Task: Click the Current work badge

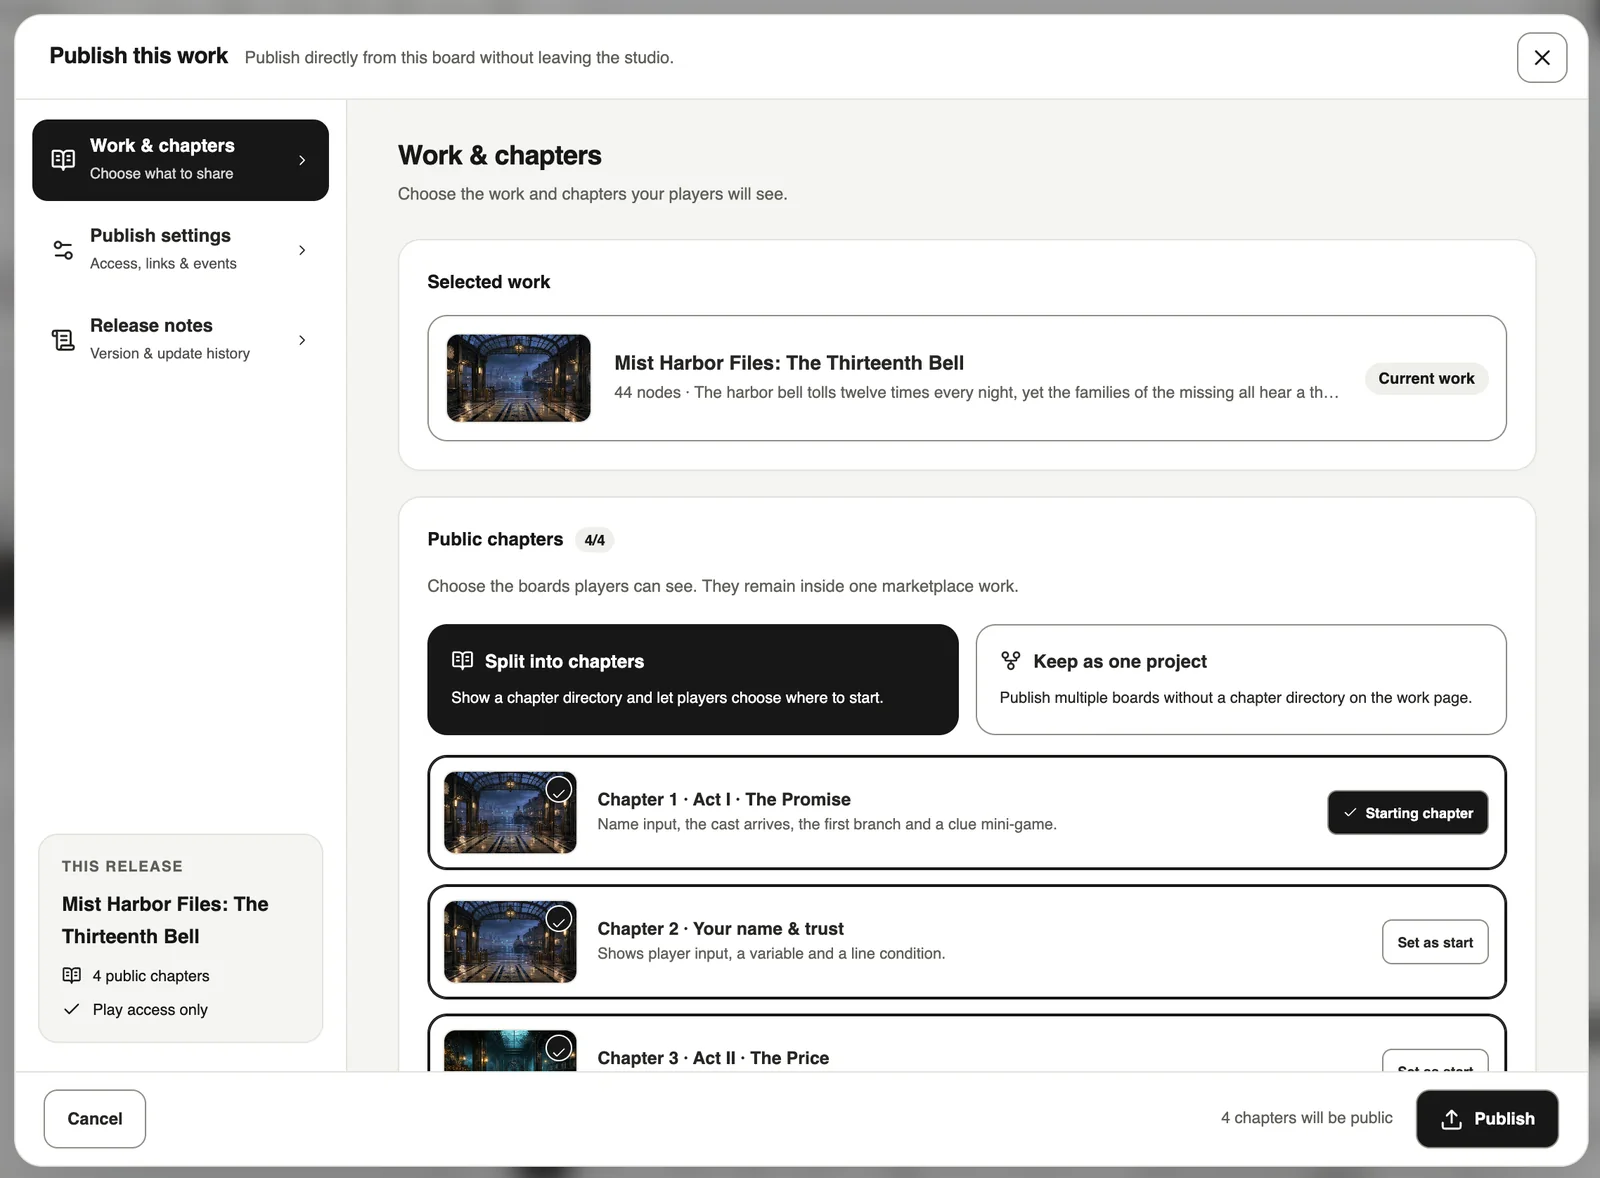Action: [1426, 378]
